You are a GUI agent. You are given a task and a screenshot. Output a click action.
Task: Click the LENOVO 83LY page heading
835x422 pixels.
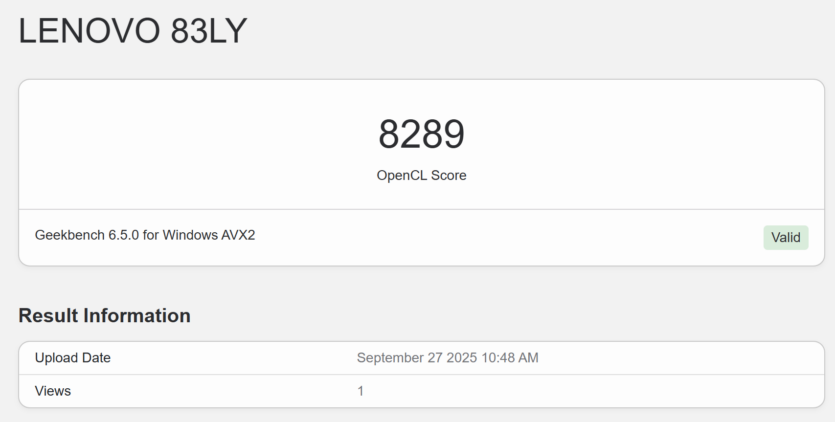coord(133,31)
